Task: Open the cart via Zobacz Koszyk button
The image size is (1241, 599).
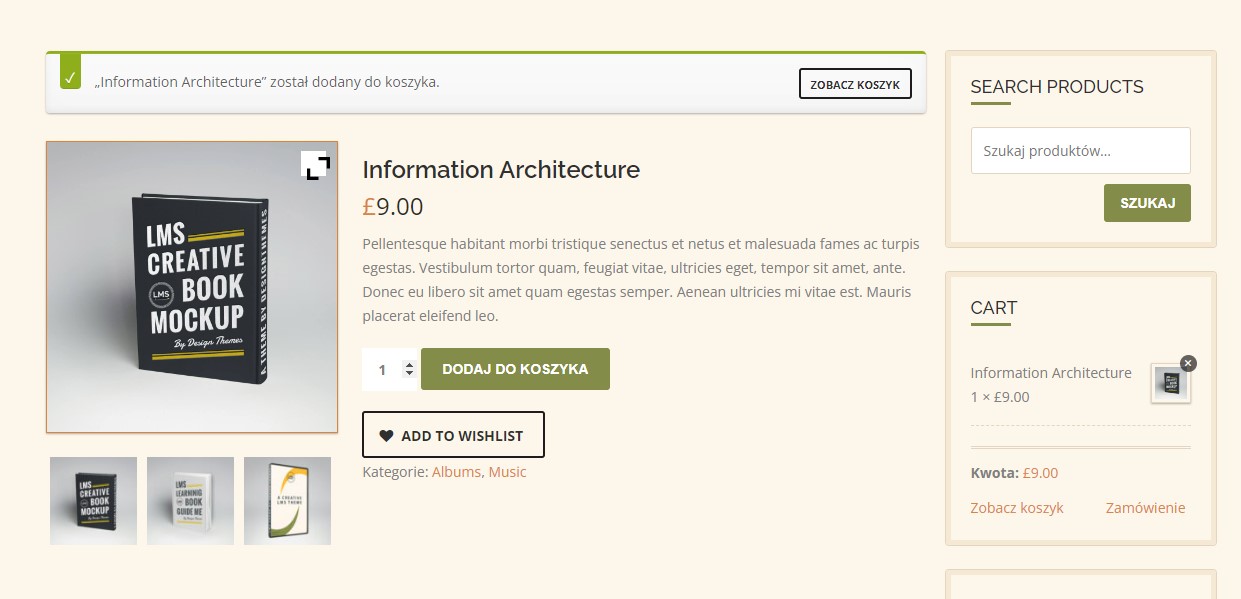Action: (856, 84)
